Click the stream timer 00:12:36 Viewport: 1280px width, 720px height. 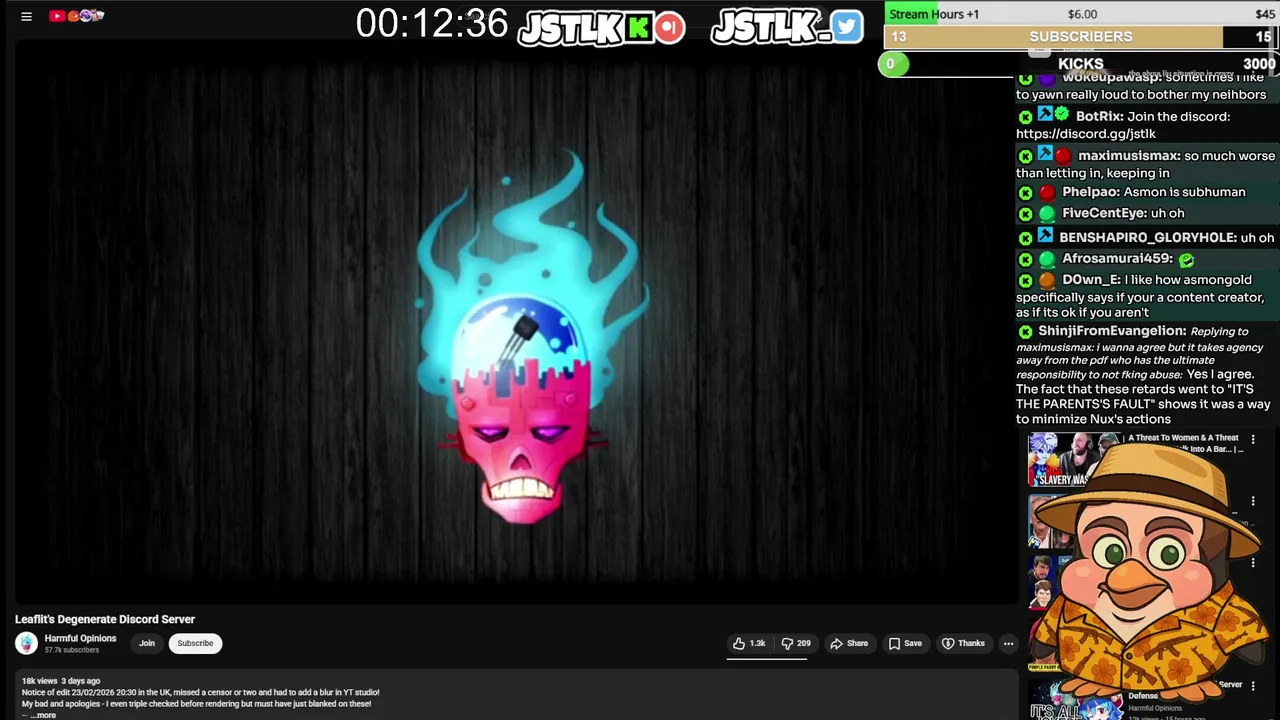432,24
